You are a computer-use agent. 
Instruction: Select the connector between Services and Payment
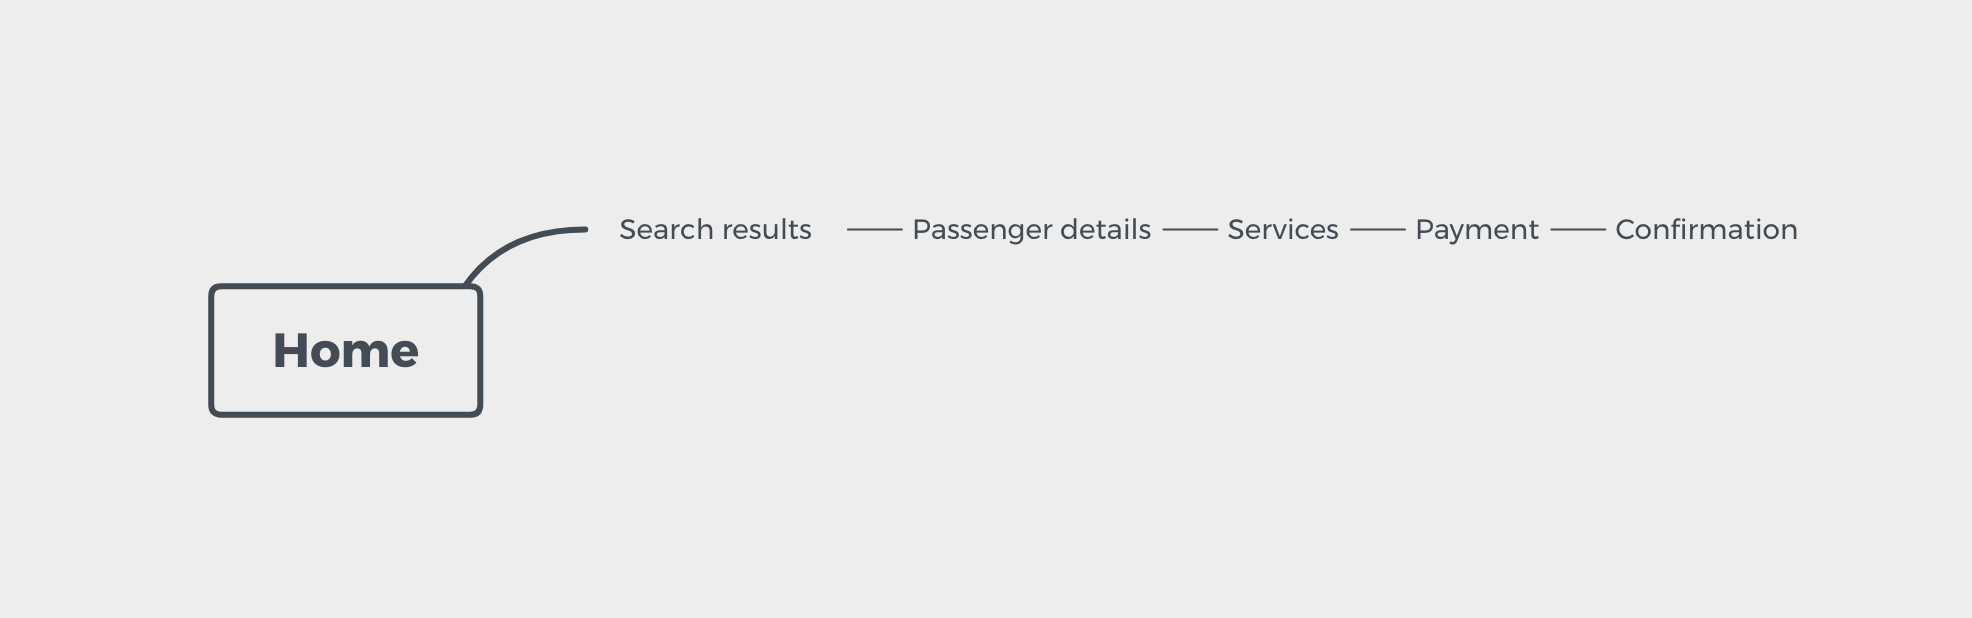[x=1377, y=230]
